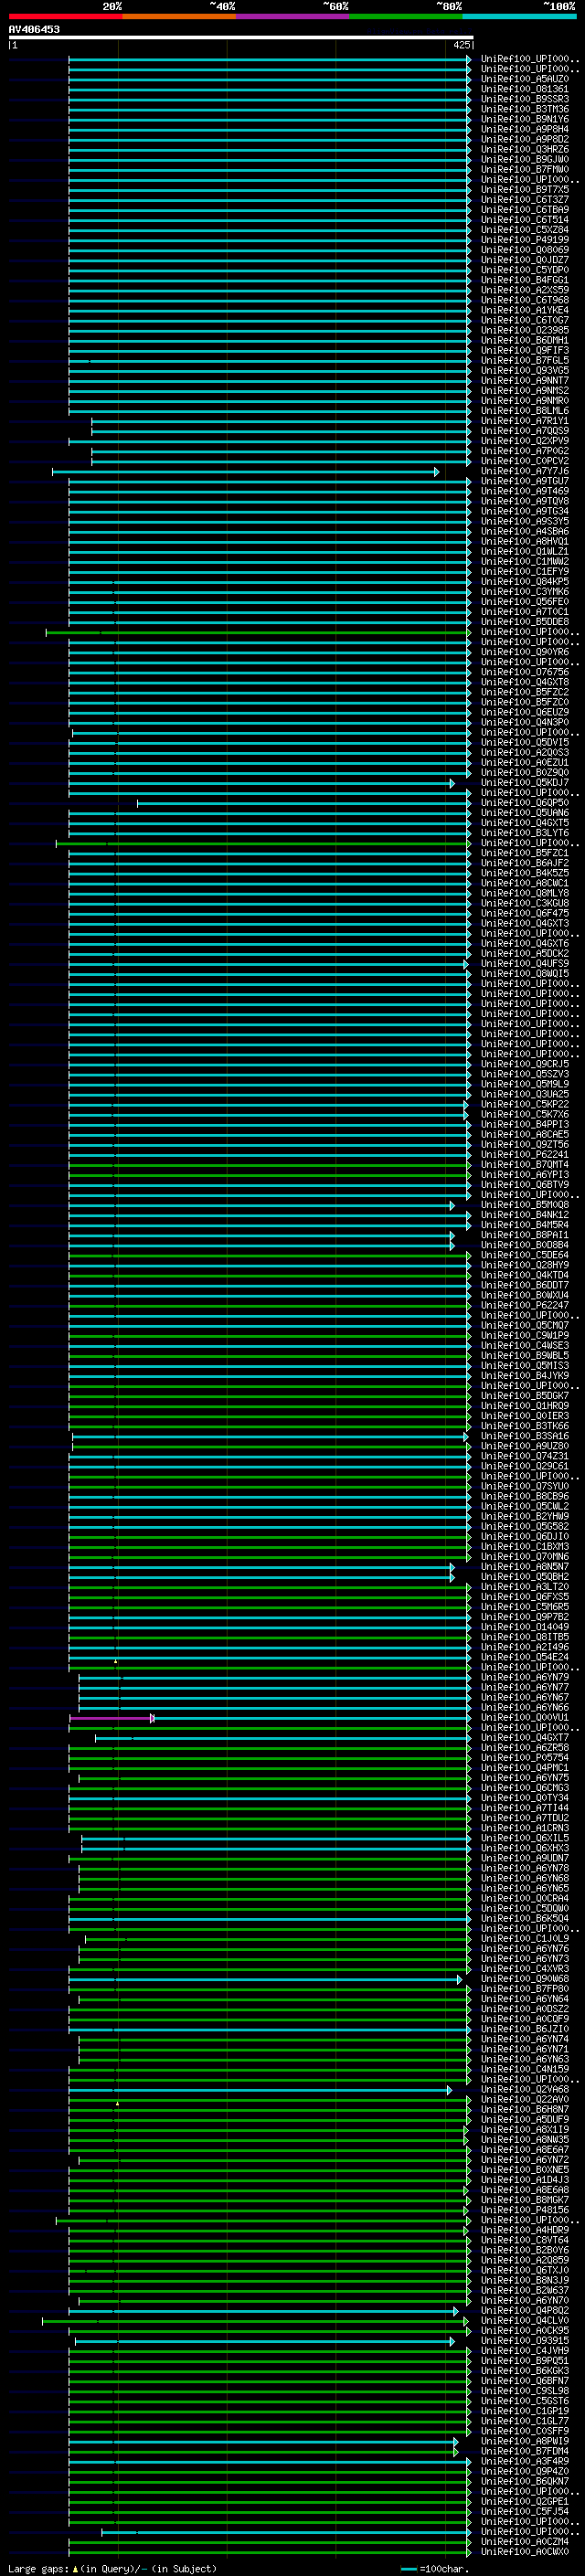
Task: Select label UniRef100_Q08069
Action: click(x=525, y=250)
